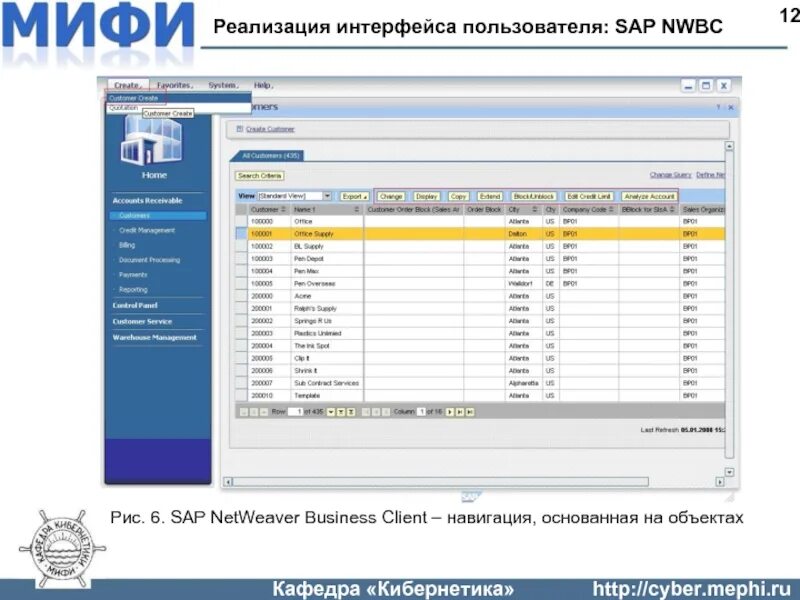The width and height of the screenshot is (800, 600).
Task: Open the Help menu
Action: point(263,85)
